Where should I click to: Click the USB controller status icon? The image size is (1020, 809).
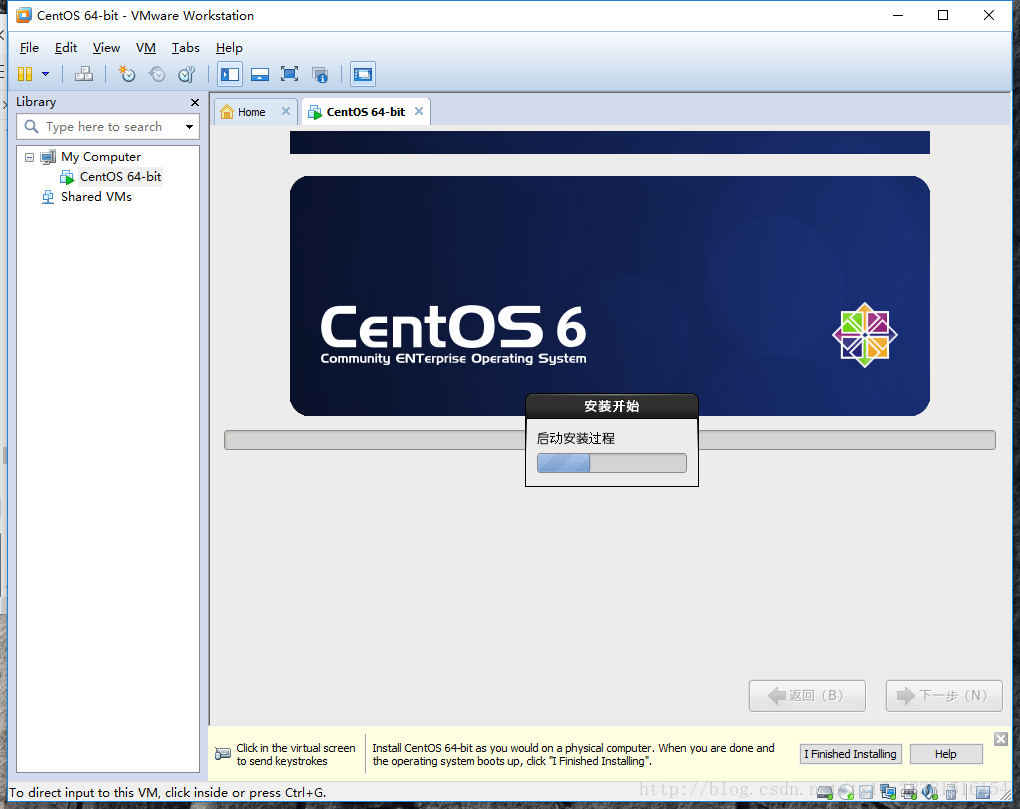point(951,792)
